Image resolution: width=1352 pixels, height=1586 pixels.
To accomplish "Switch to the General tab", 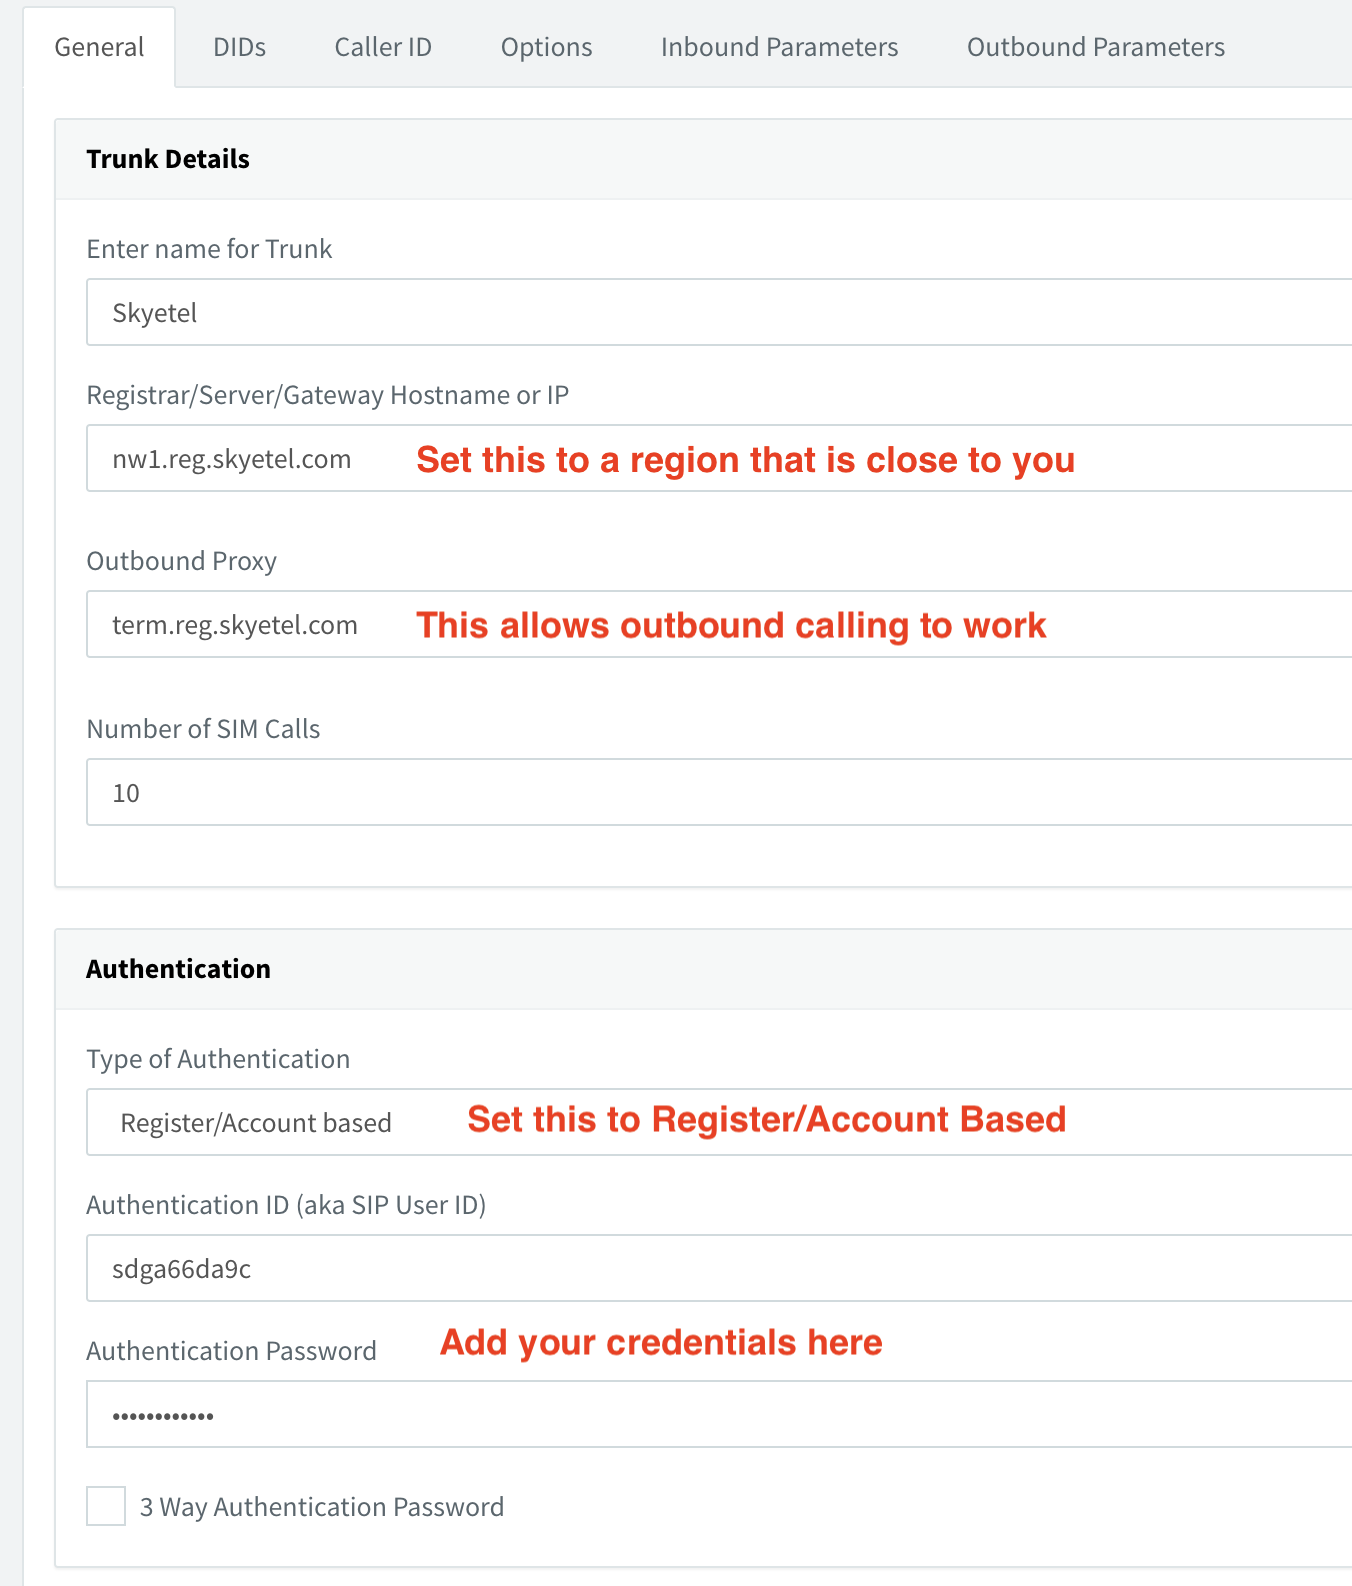I will [99, 47].
